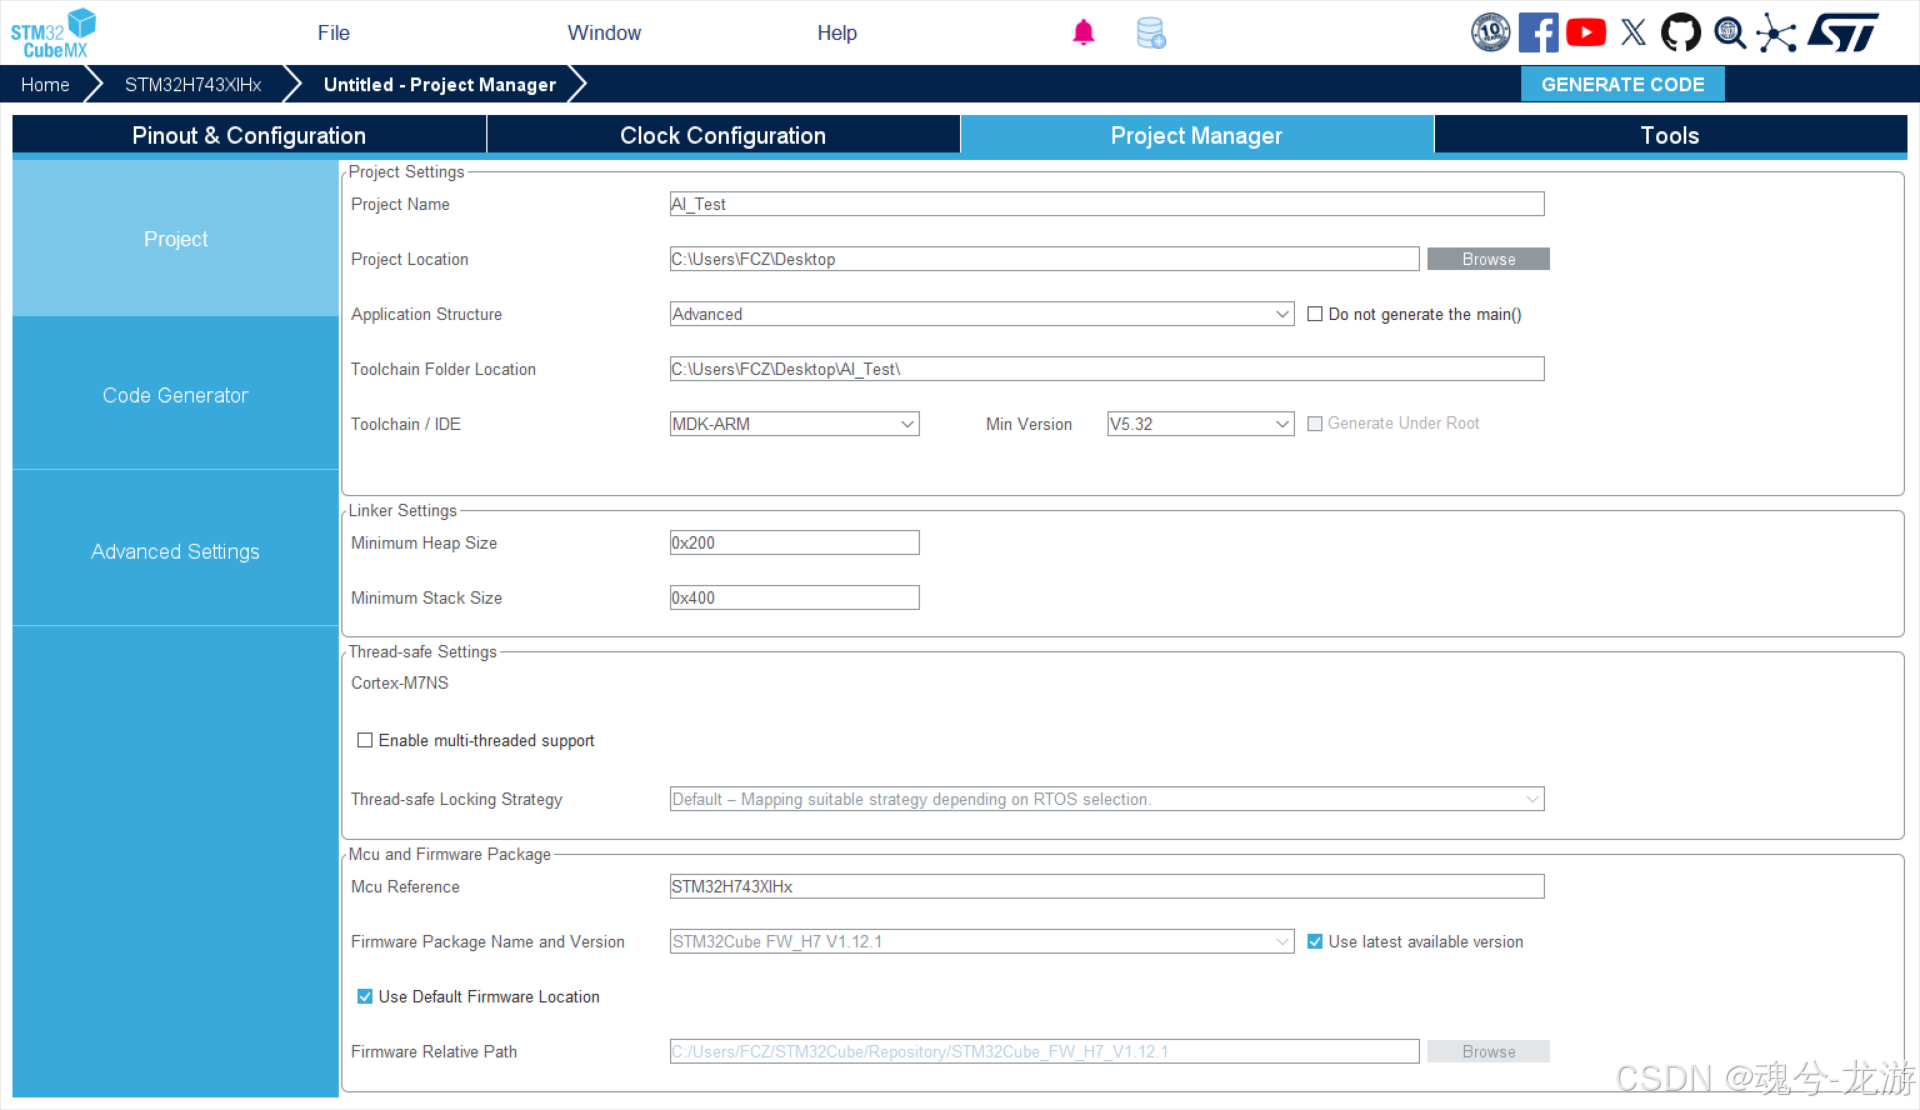Expand the Application Structure dropdown
The height and width of the screenshot is (1110, 1920).
pos(1283,314)
